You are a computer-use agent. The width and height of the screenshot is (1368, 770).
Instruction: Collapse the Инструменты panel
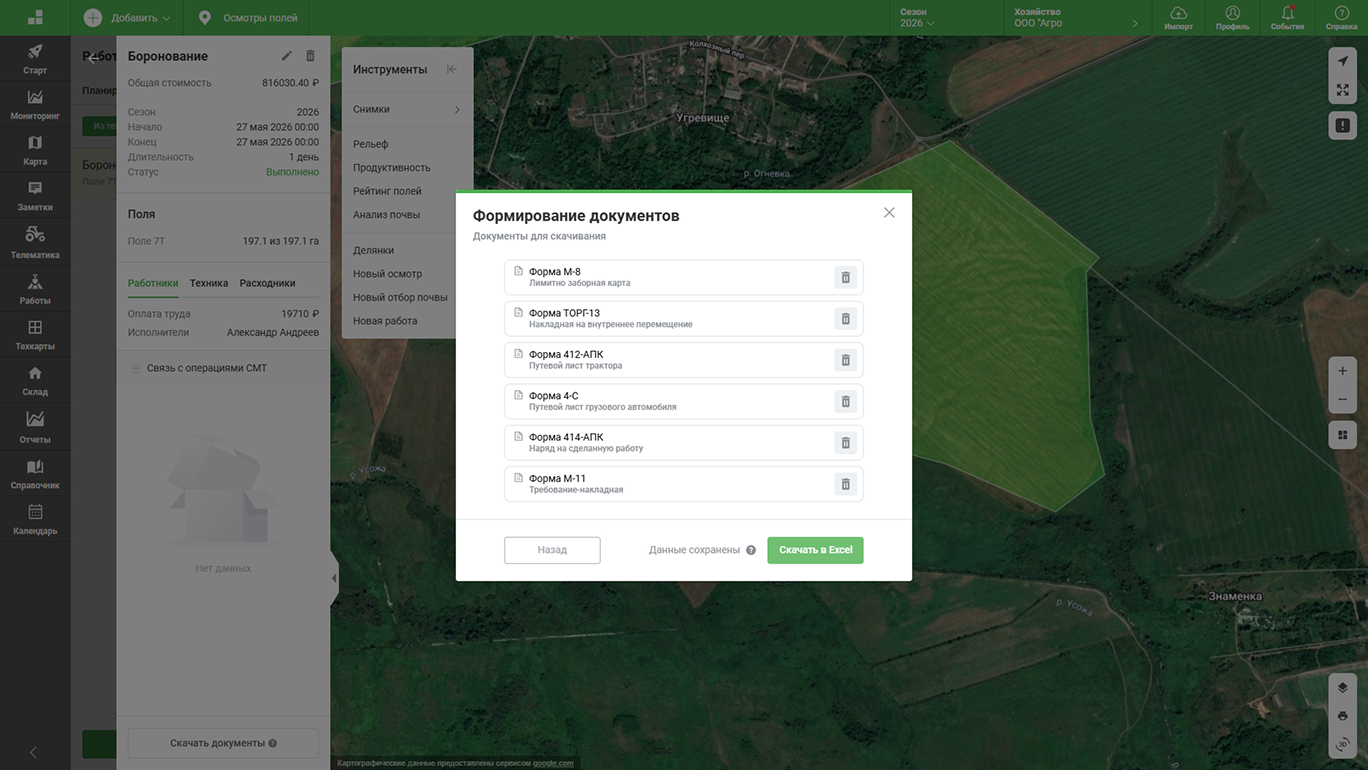[451, 69]
